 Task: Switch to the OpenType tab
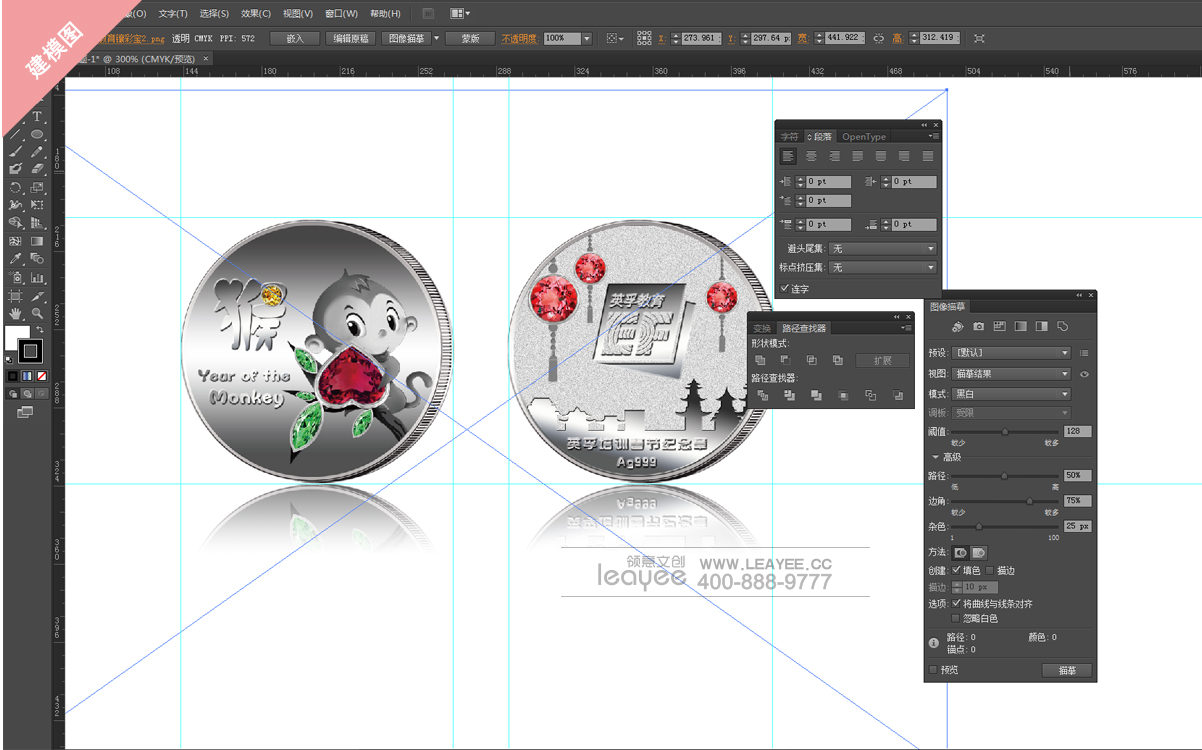(x=863, y=137)
